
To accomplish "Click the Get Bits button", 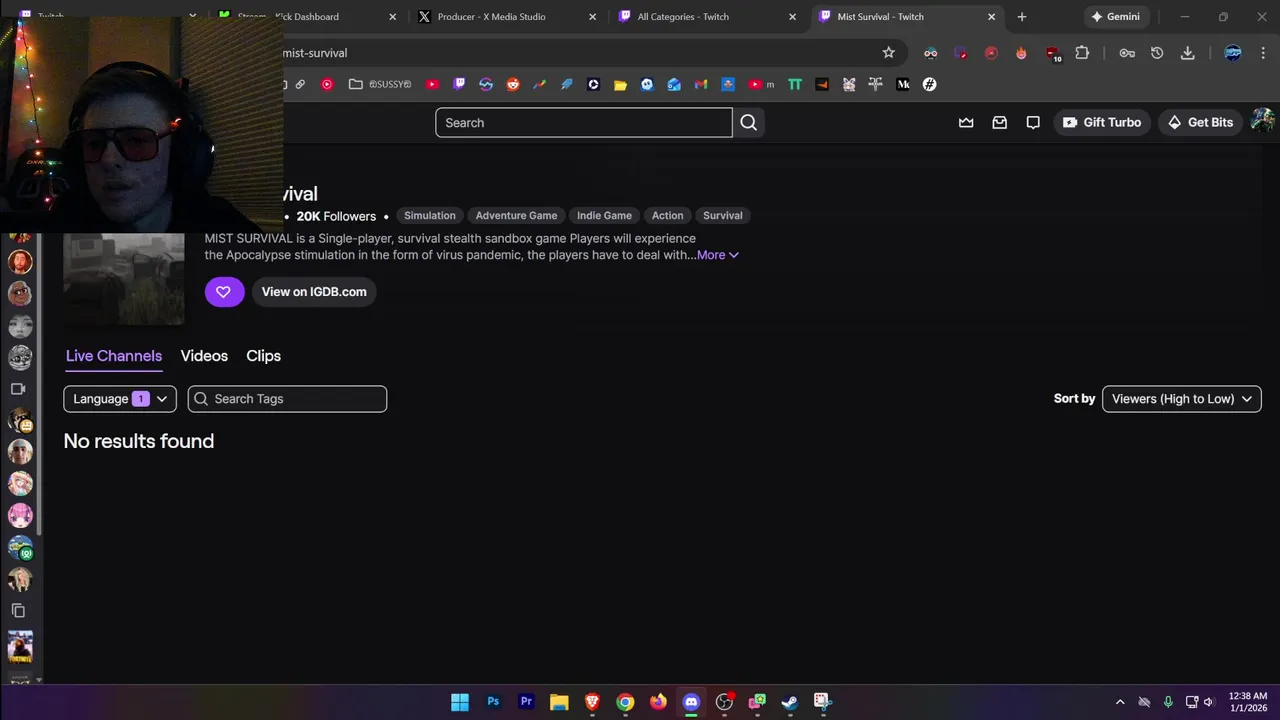I will click(x=1200, y=123).
